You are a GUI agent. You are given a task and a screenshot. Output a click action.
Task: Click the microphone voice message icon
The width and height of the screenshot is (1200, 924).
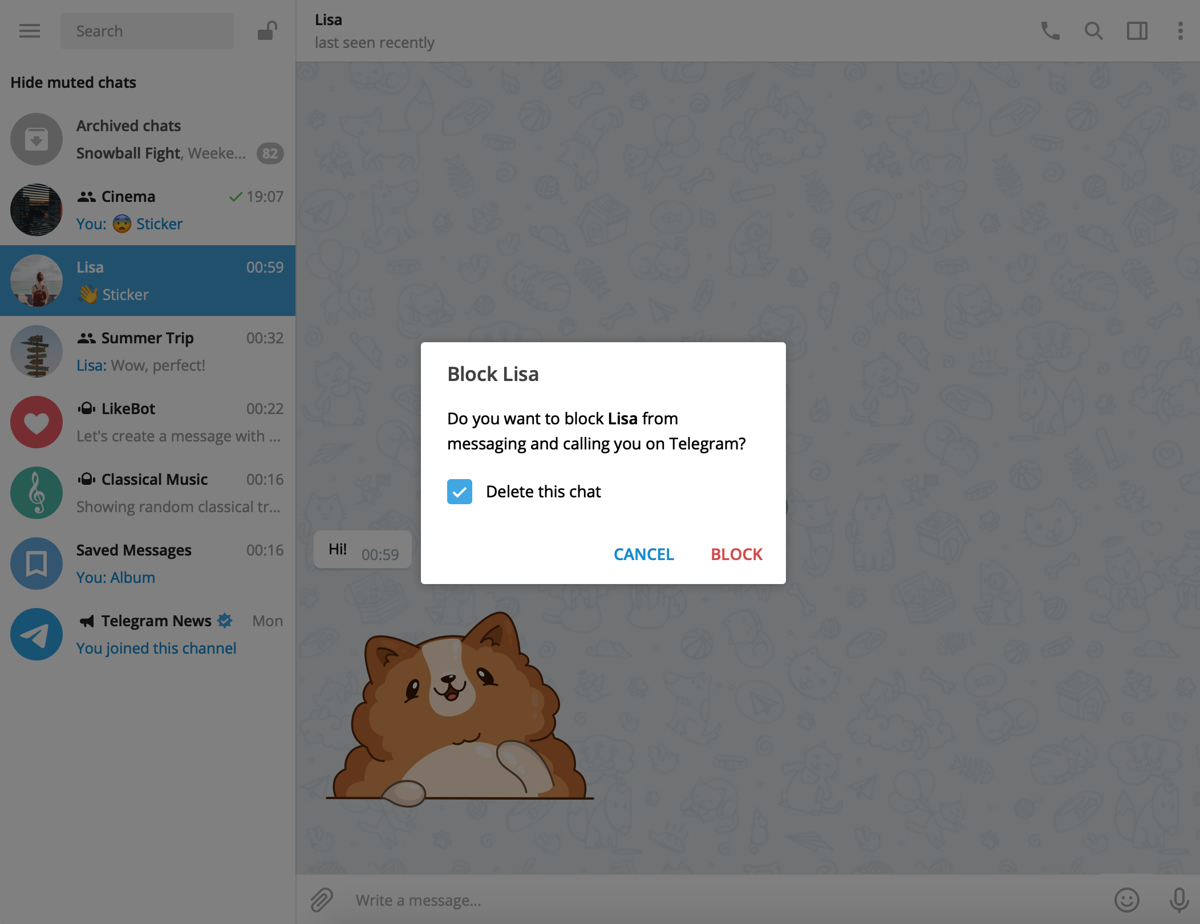click(1178, 900)
